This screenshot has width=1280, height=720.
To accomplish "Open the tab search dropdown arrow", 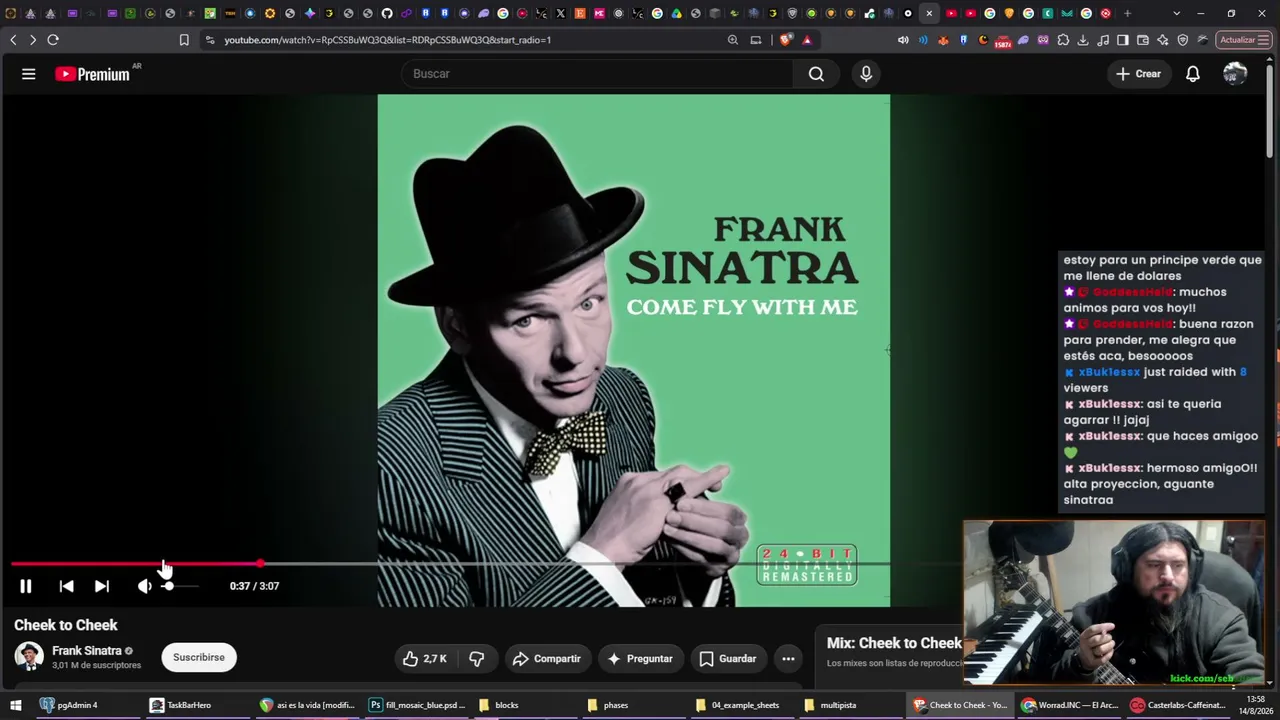I will (x=1176, y=13).
